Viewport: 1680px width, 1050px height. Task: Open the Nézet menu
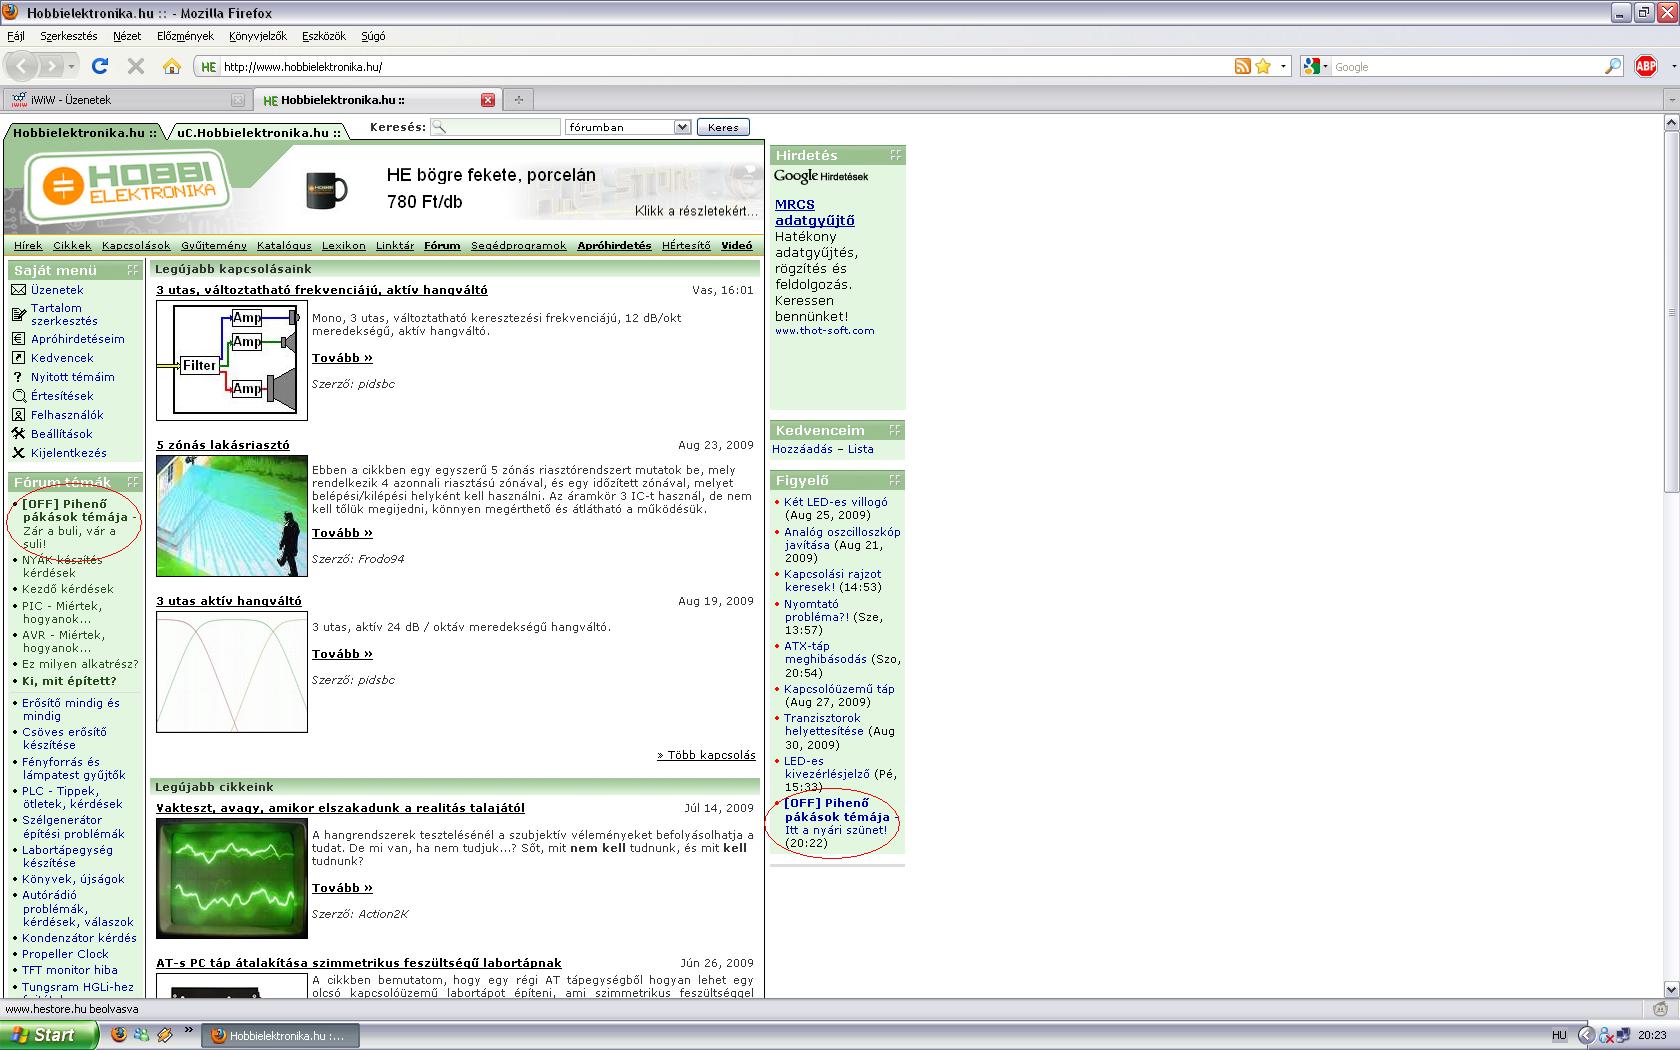(x=127, y=36)
